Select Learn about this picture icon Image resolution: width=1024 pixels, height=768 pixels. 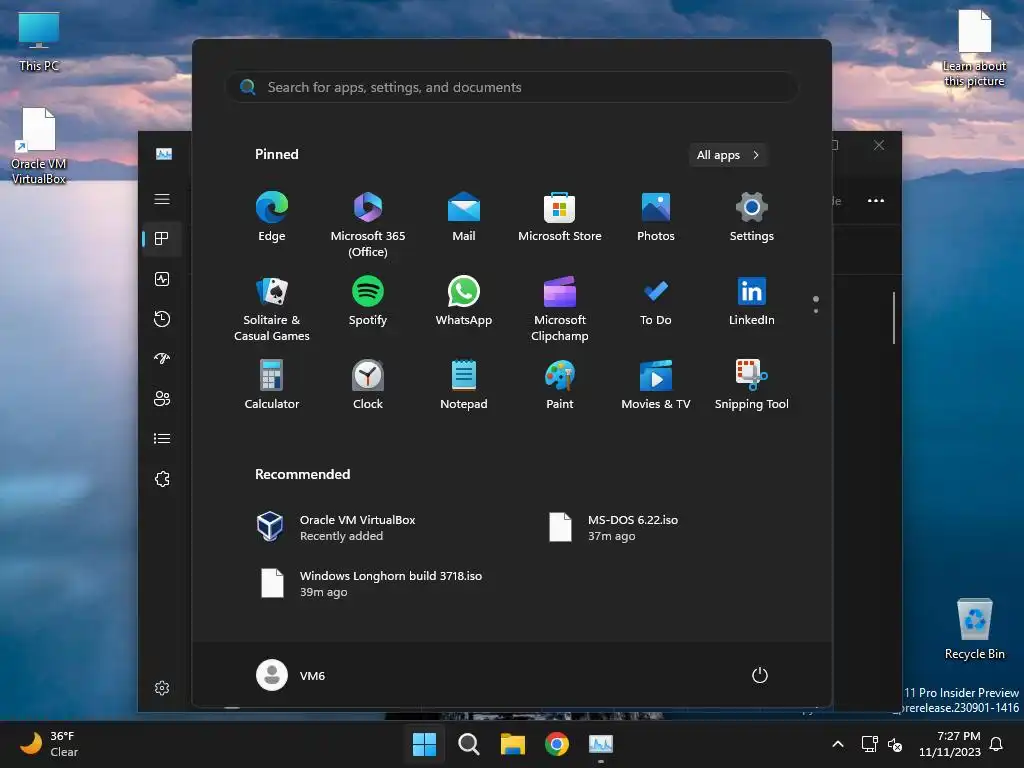pyautogui.click(x=974, y=48)
